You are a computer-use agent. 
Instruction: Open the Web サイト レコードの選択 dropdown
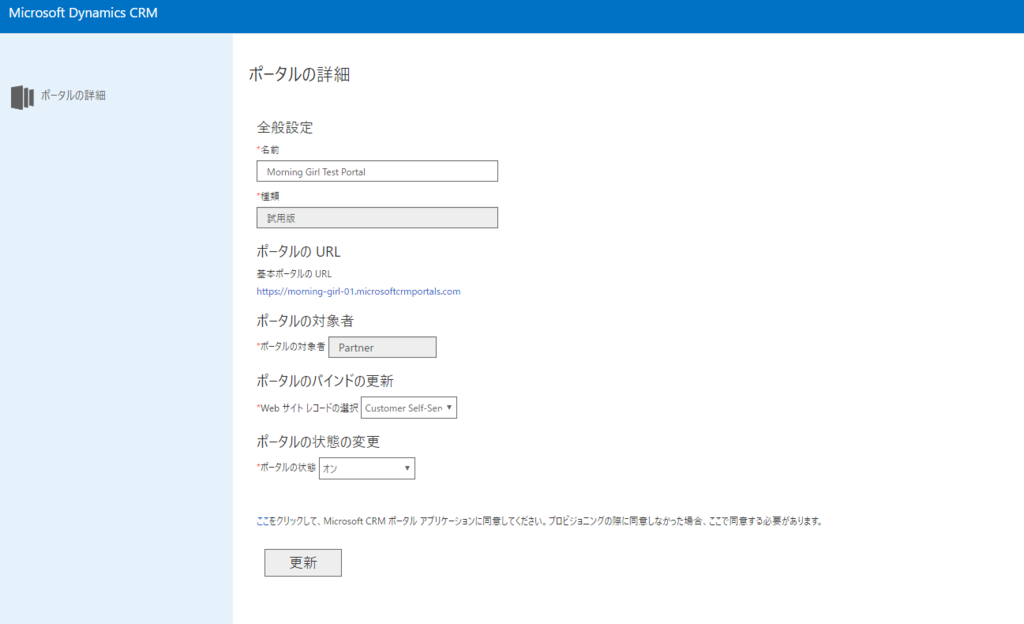[409, 407]
